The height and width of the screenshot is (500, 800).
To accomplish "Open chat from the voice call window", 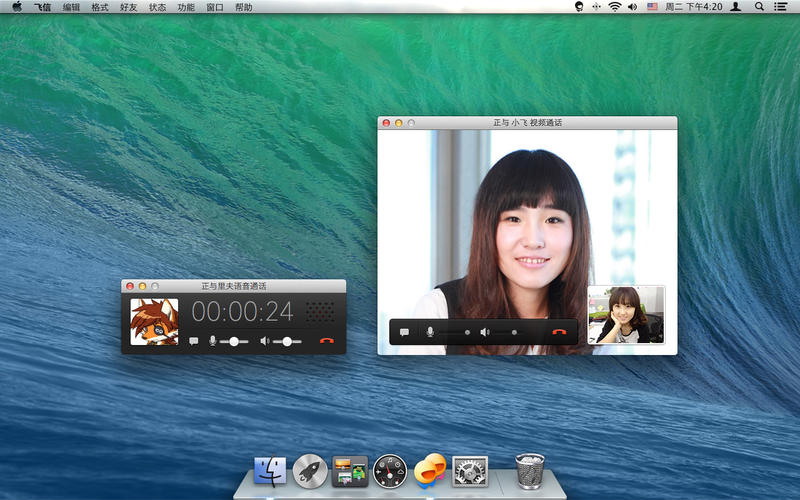I will [x=193, y=341].
